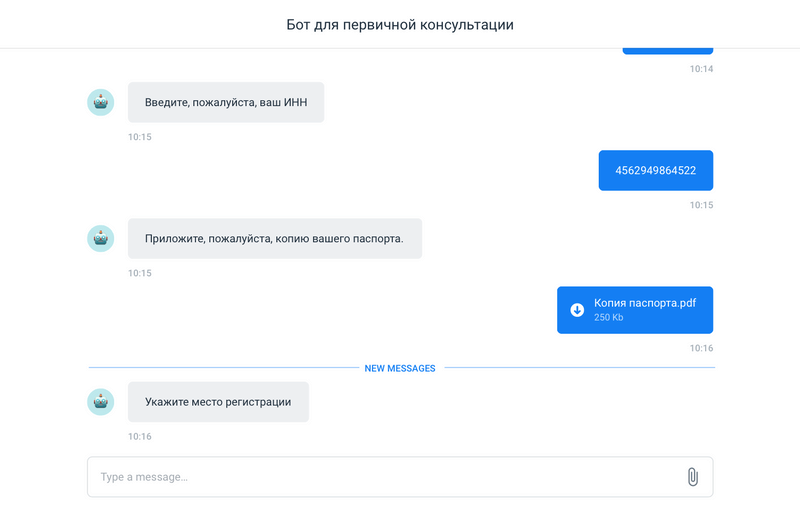Click the download icon on the passport PDF
800x511 pixels.
577,310
